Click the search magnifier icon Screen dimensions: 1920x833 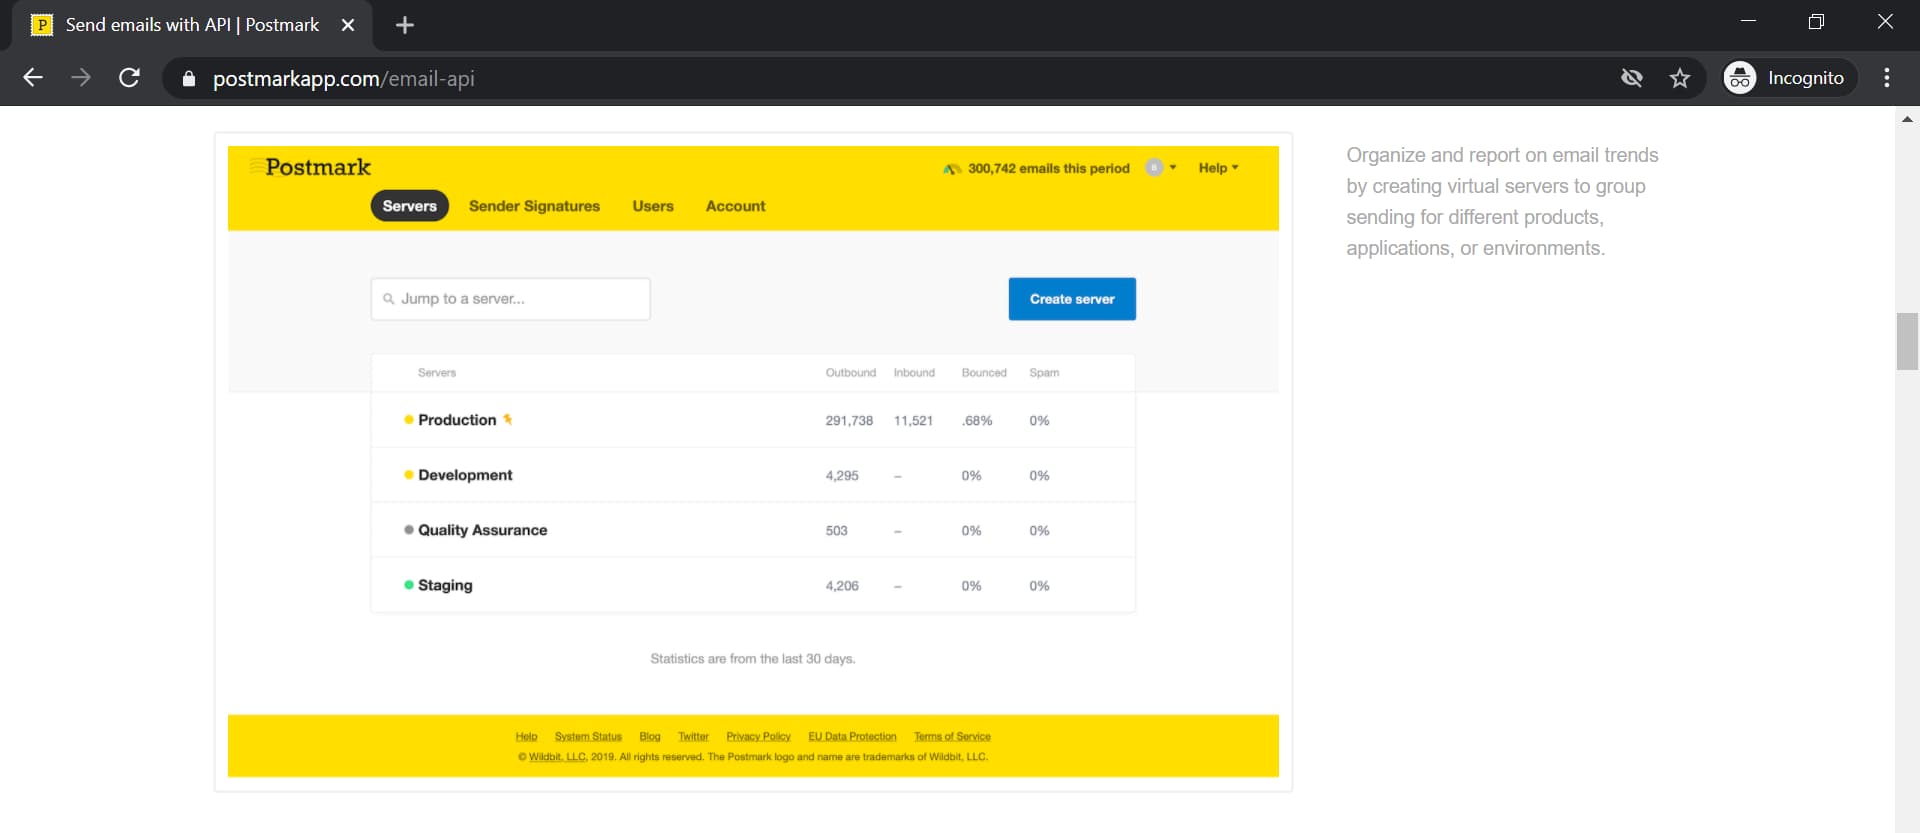click(x=389, y=299)
